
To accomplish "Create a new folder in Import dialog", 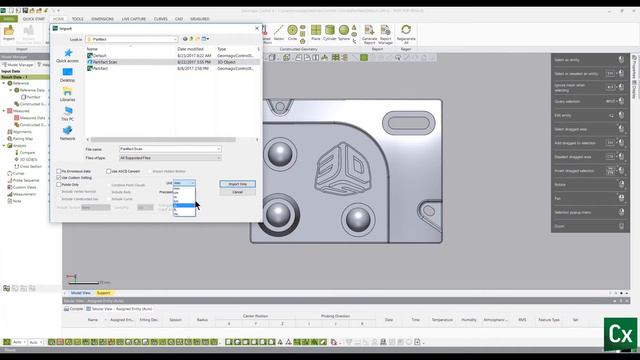I will (197, 39).
